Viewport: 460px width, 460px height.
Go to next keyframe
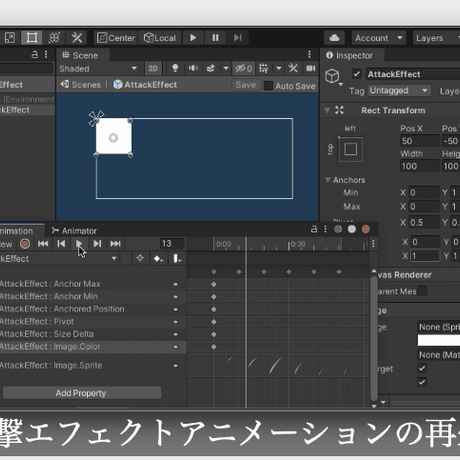97,244
